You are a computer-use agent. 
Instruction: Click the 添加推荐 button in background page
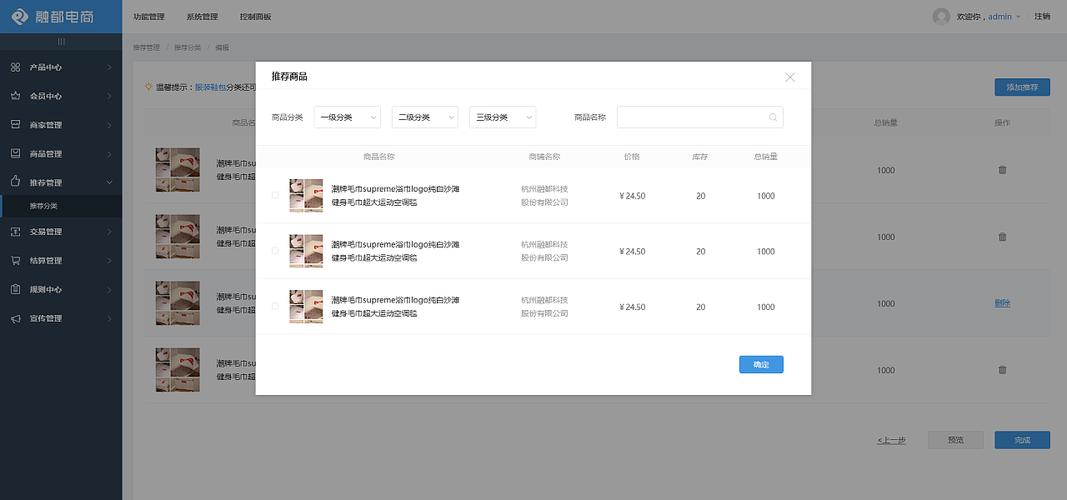click(1022, 87)
